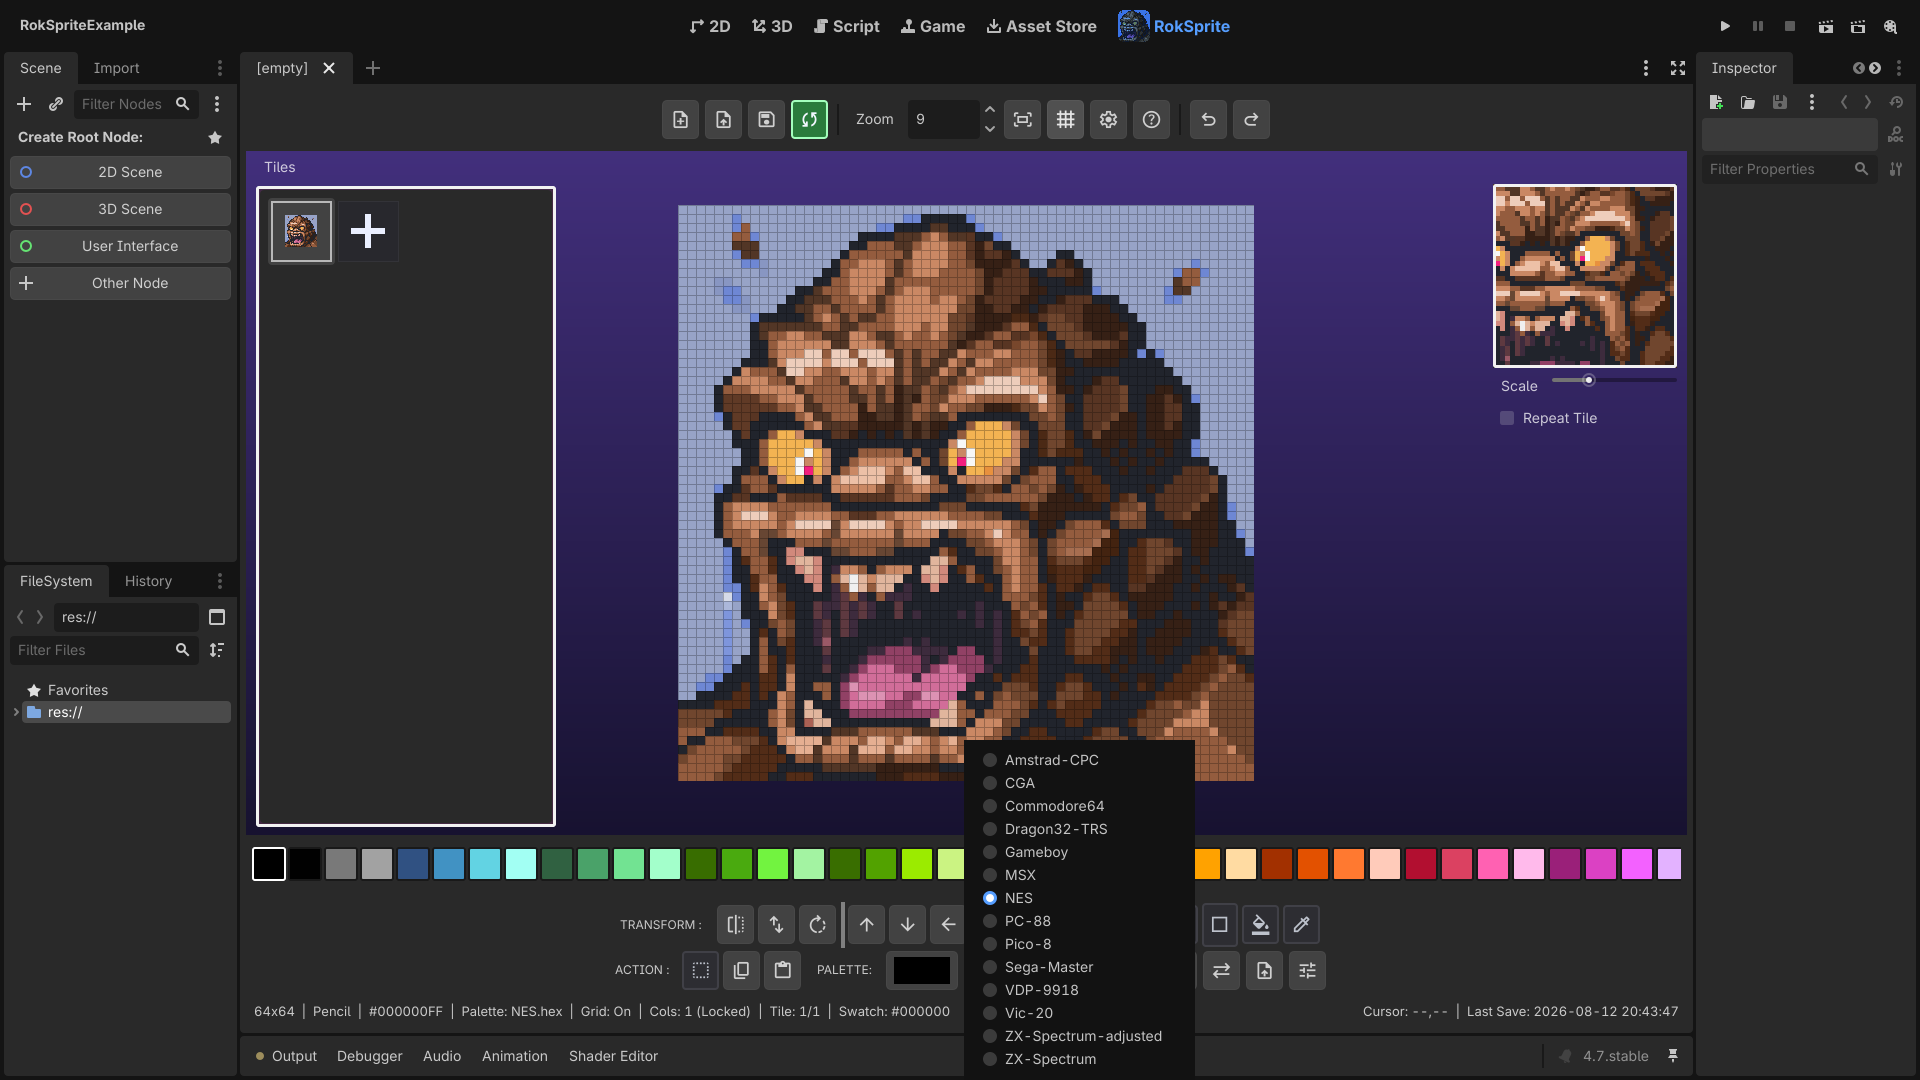Increase the Zoom value with up stepper
Screen dimensions: 1920x1080
(989, 110)
